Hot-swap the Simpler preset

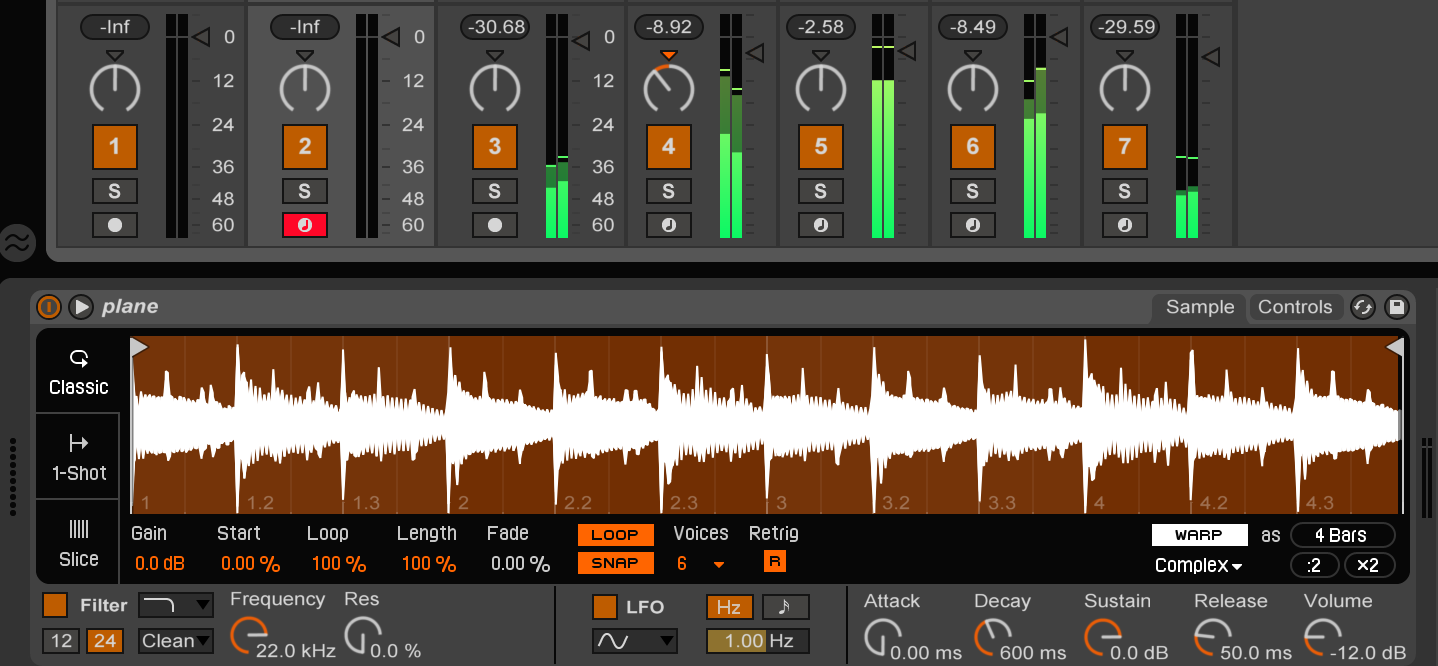(1363, 307)
